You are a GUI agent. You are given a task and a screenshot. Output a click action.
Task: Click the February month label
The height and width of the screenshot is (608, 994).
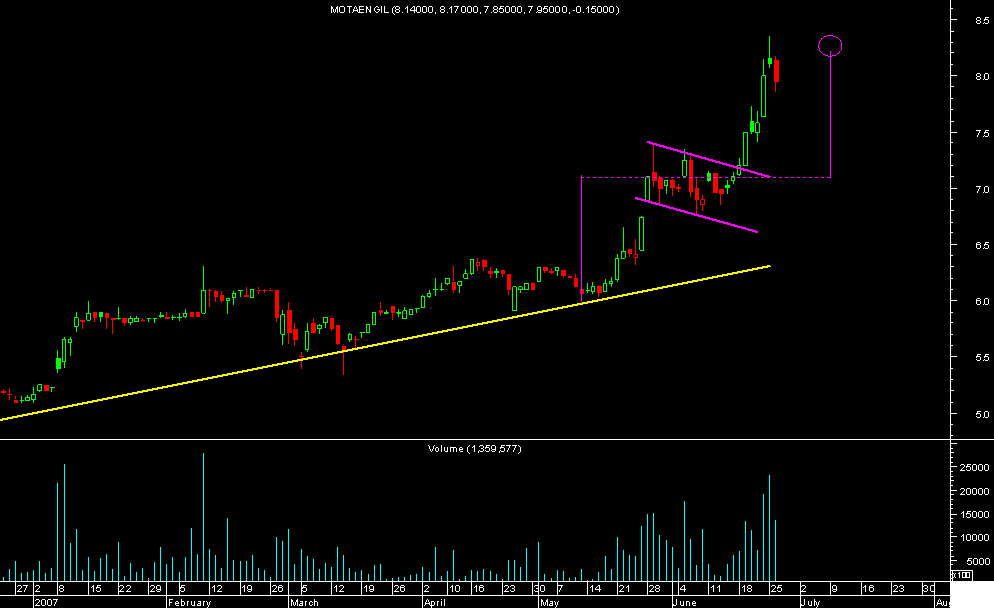coord(190,602)
